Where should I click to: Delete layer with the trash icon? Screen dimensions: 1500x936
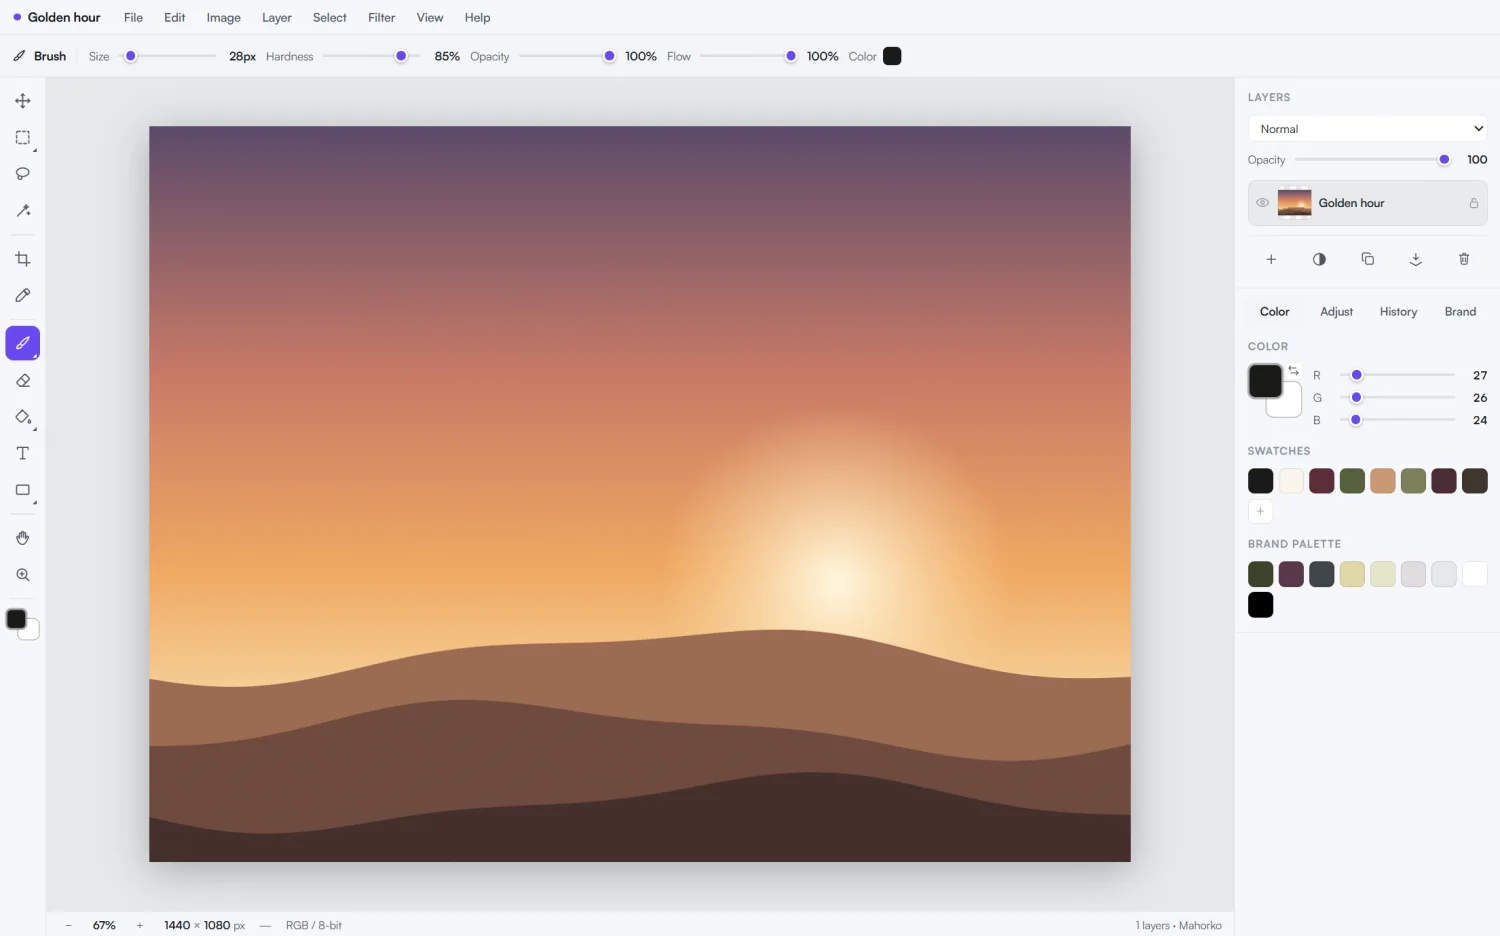pyautogui.click(x=1464, y=259)
